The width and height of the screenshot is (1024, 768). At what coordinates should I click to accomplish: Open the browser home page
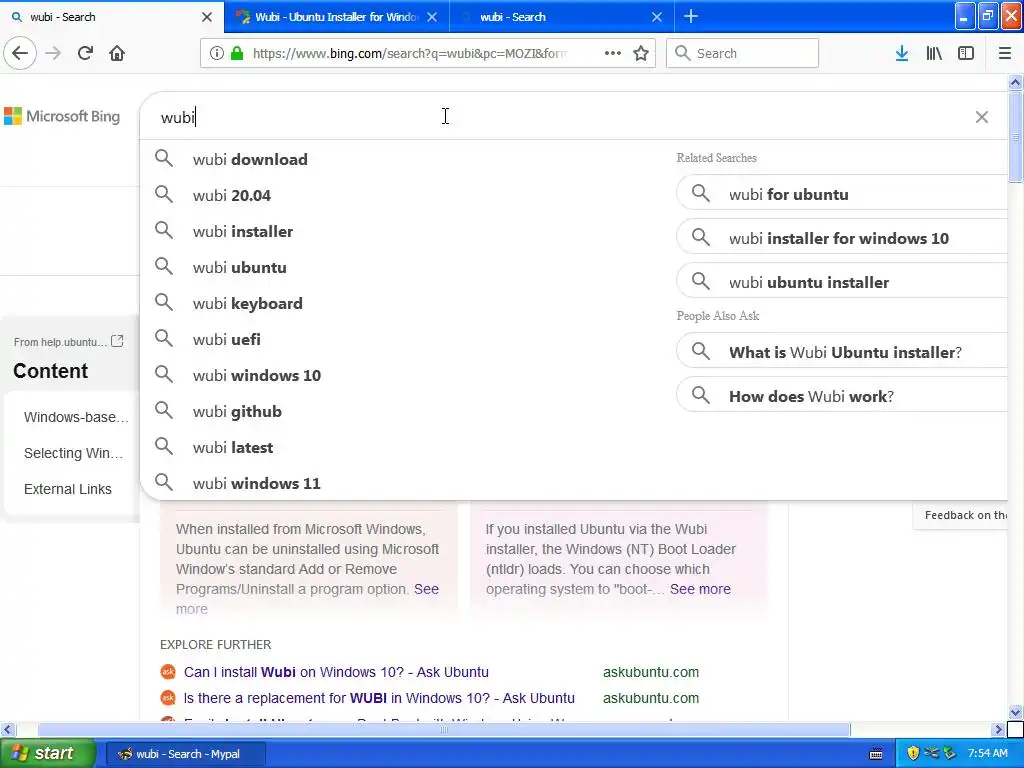117,53
